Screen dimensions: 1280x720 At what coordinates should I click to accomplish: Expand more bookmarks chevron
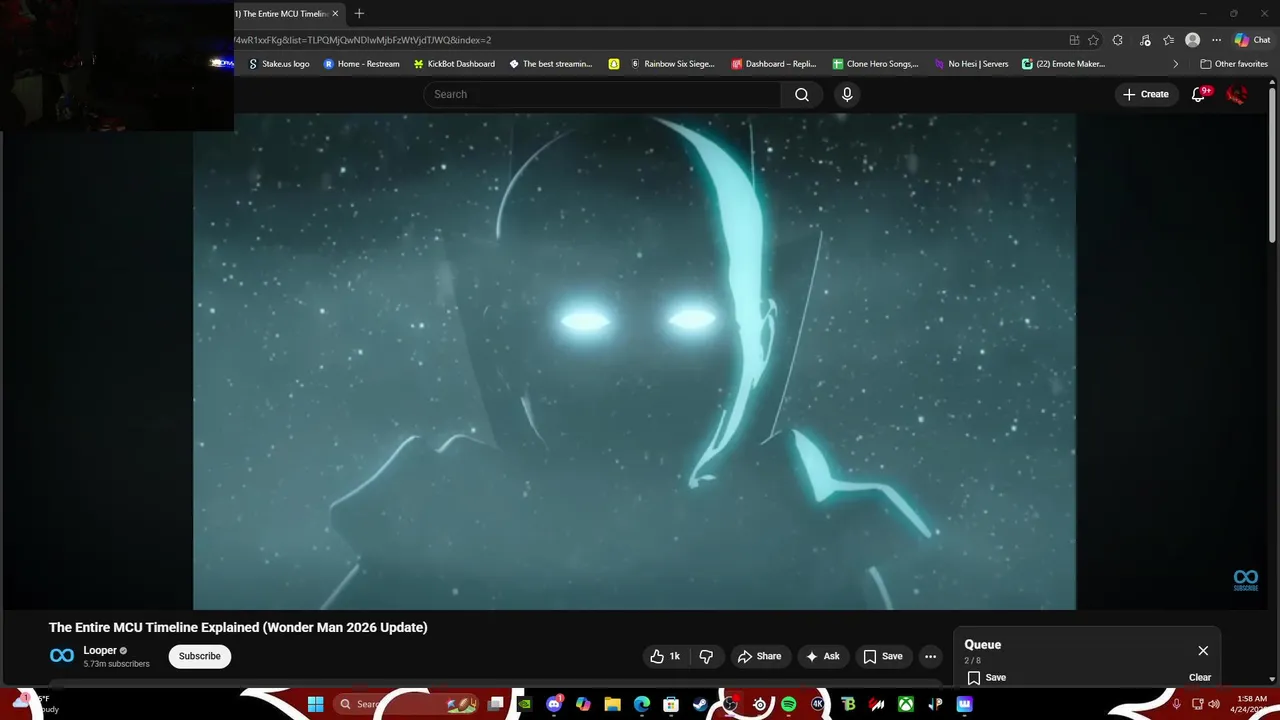tap(1175, 63)
